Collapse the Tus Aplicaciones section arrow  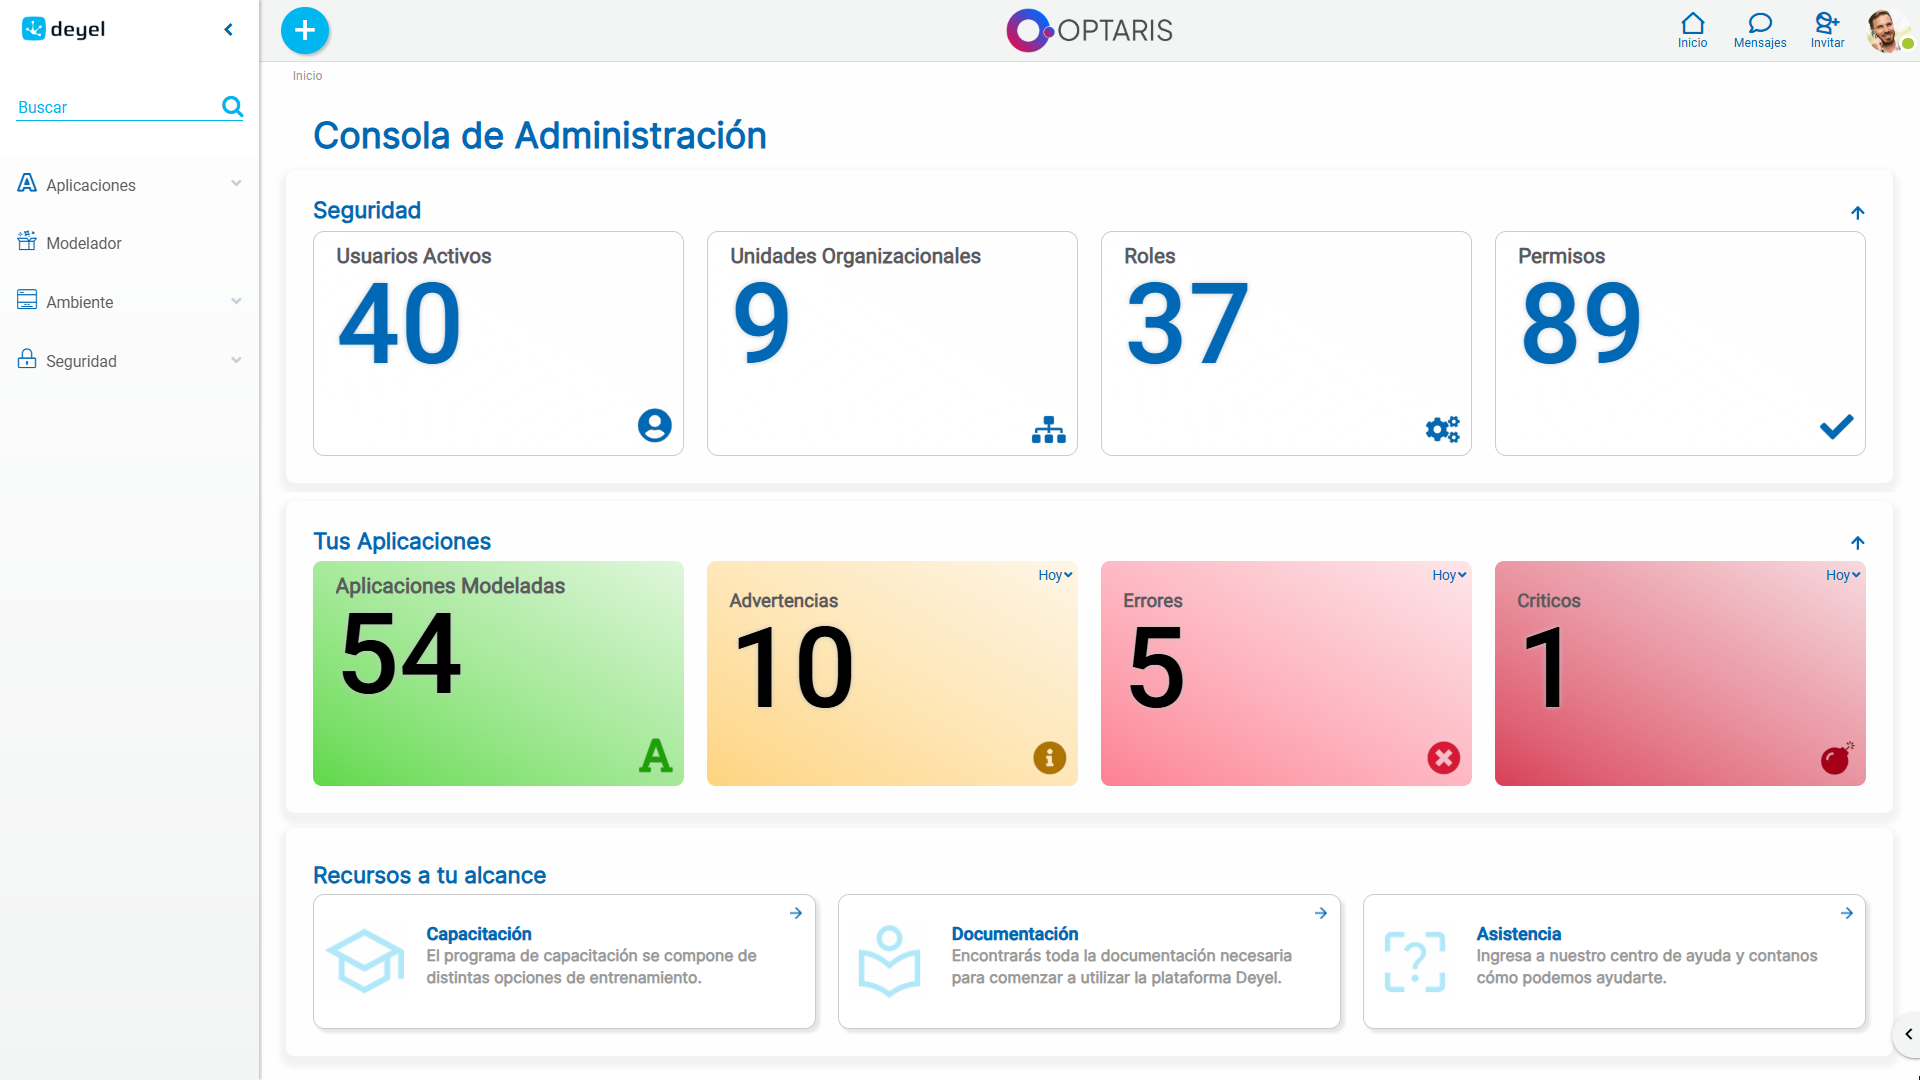[x=1857, y=543]
